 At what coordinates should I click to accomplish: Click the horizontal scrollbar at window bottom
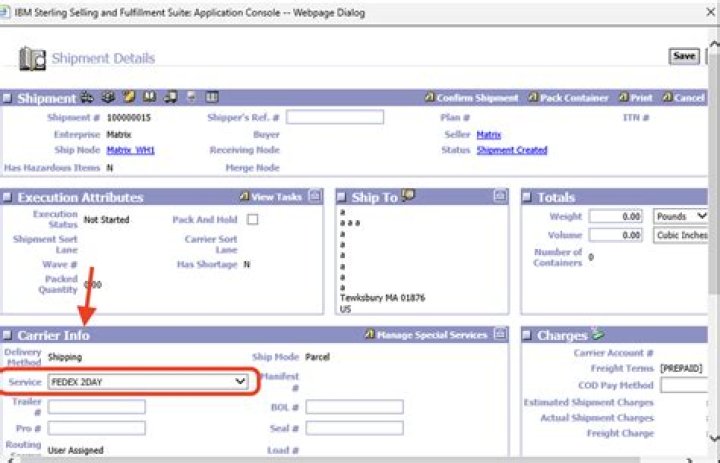coord(331,459)
